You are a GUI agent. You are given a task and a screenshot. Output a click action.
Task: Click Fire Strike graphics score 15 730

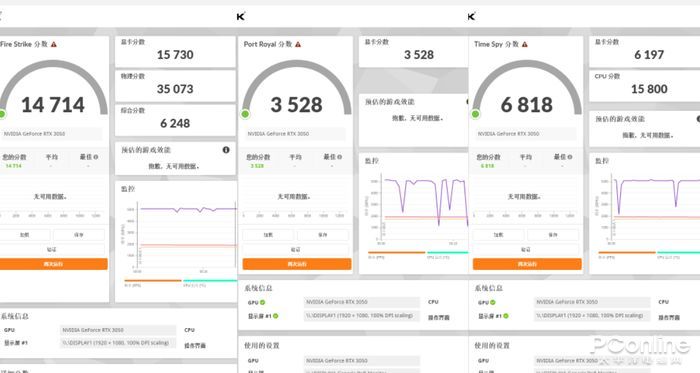tap(175, 55)
